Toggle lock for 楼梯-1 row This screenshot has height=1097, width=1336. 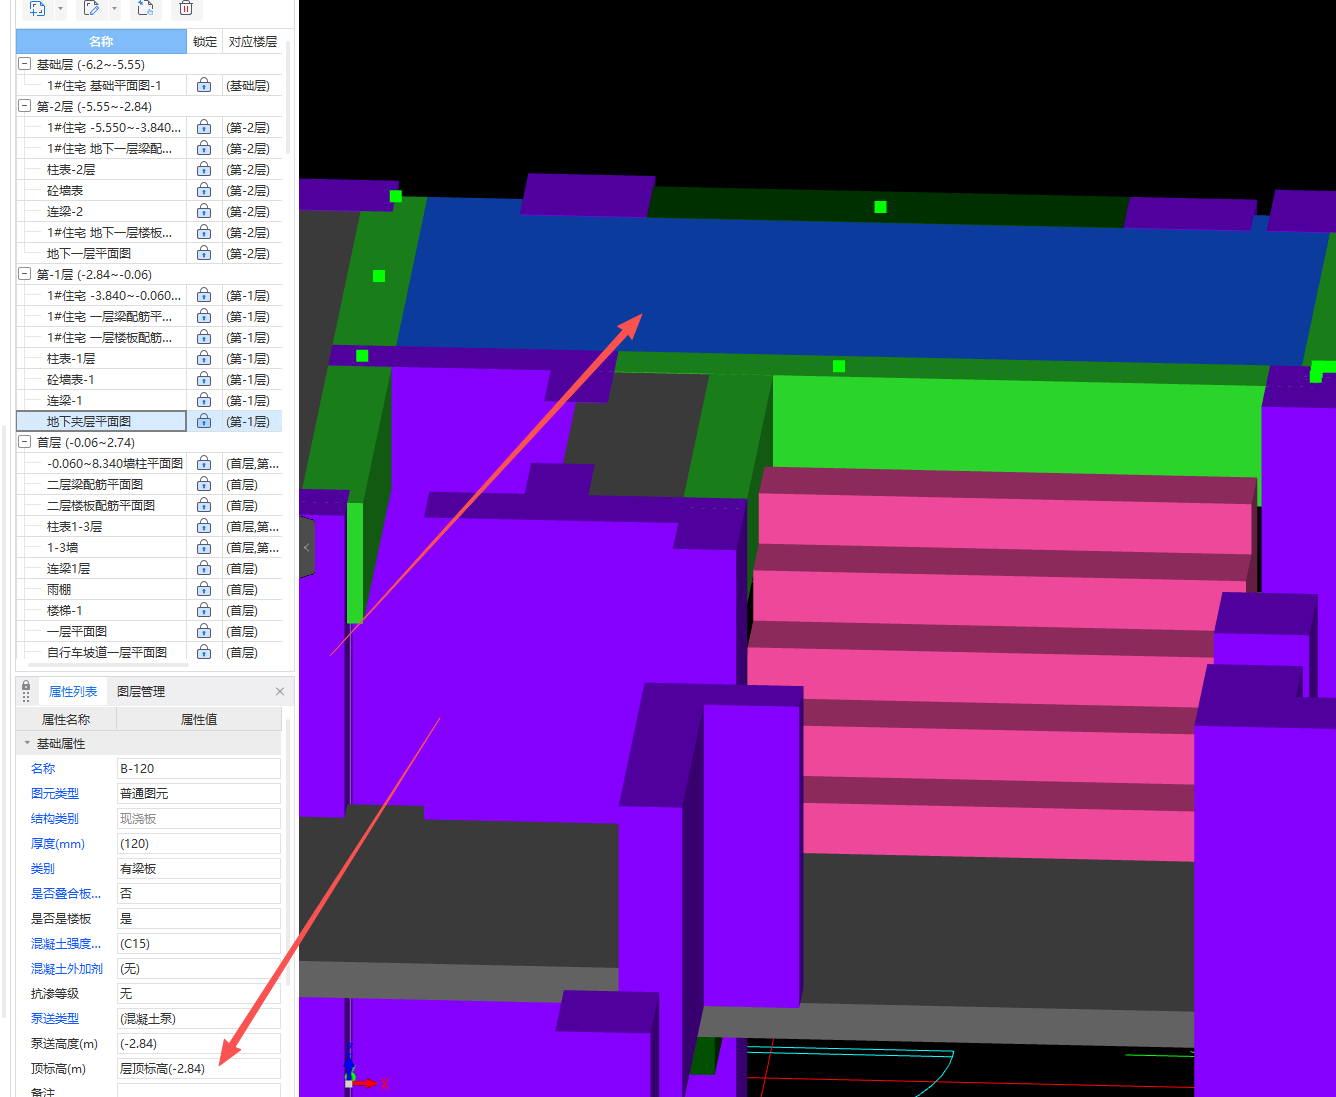(204, 611)
